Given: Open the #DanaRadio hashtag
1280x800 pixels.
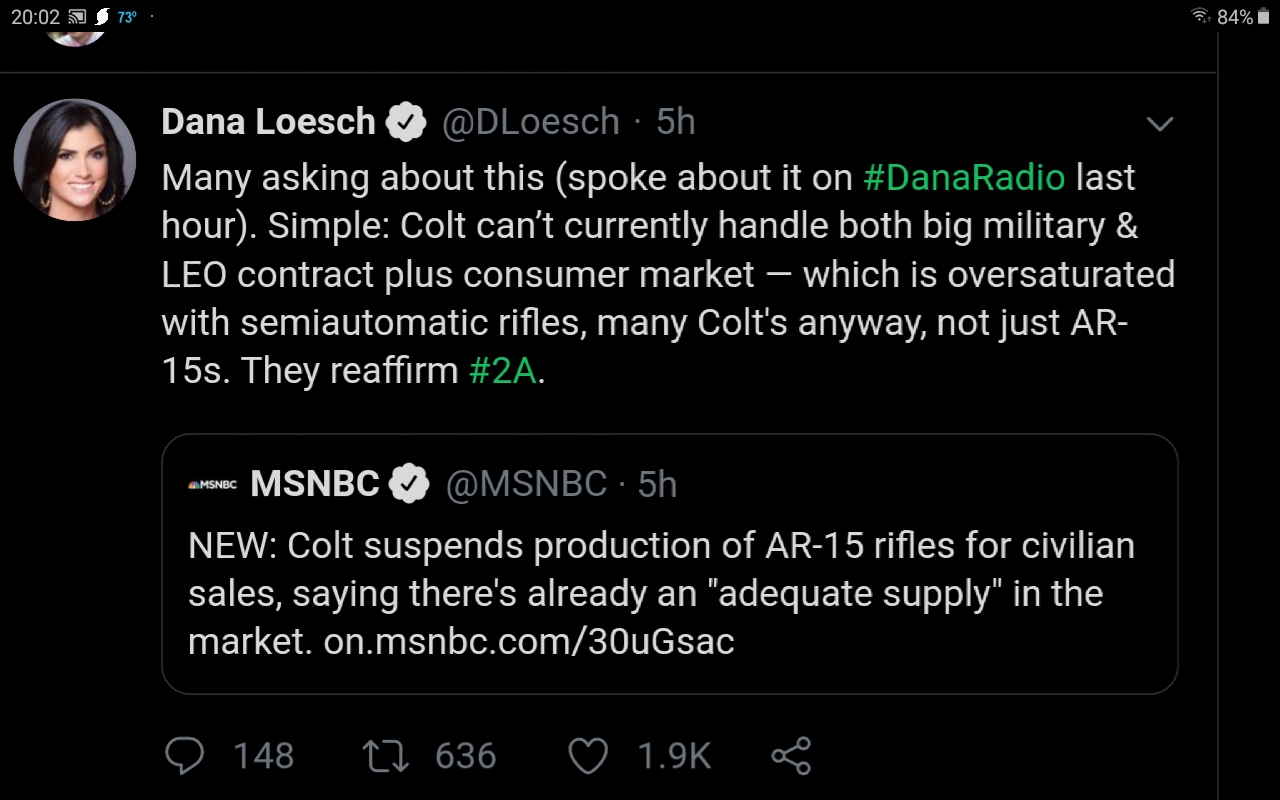Looking at the screenshot, I should 964,177.
